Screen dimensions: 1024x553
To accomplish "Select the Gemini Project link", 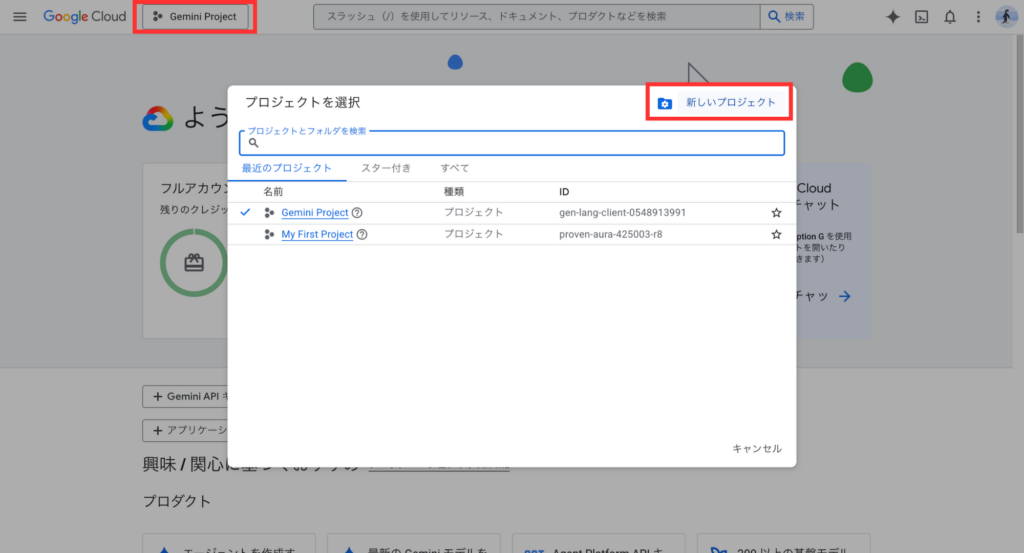I will click(314, 212).
